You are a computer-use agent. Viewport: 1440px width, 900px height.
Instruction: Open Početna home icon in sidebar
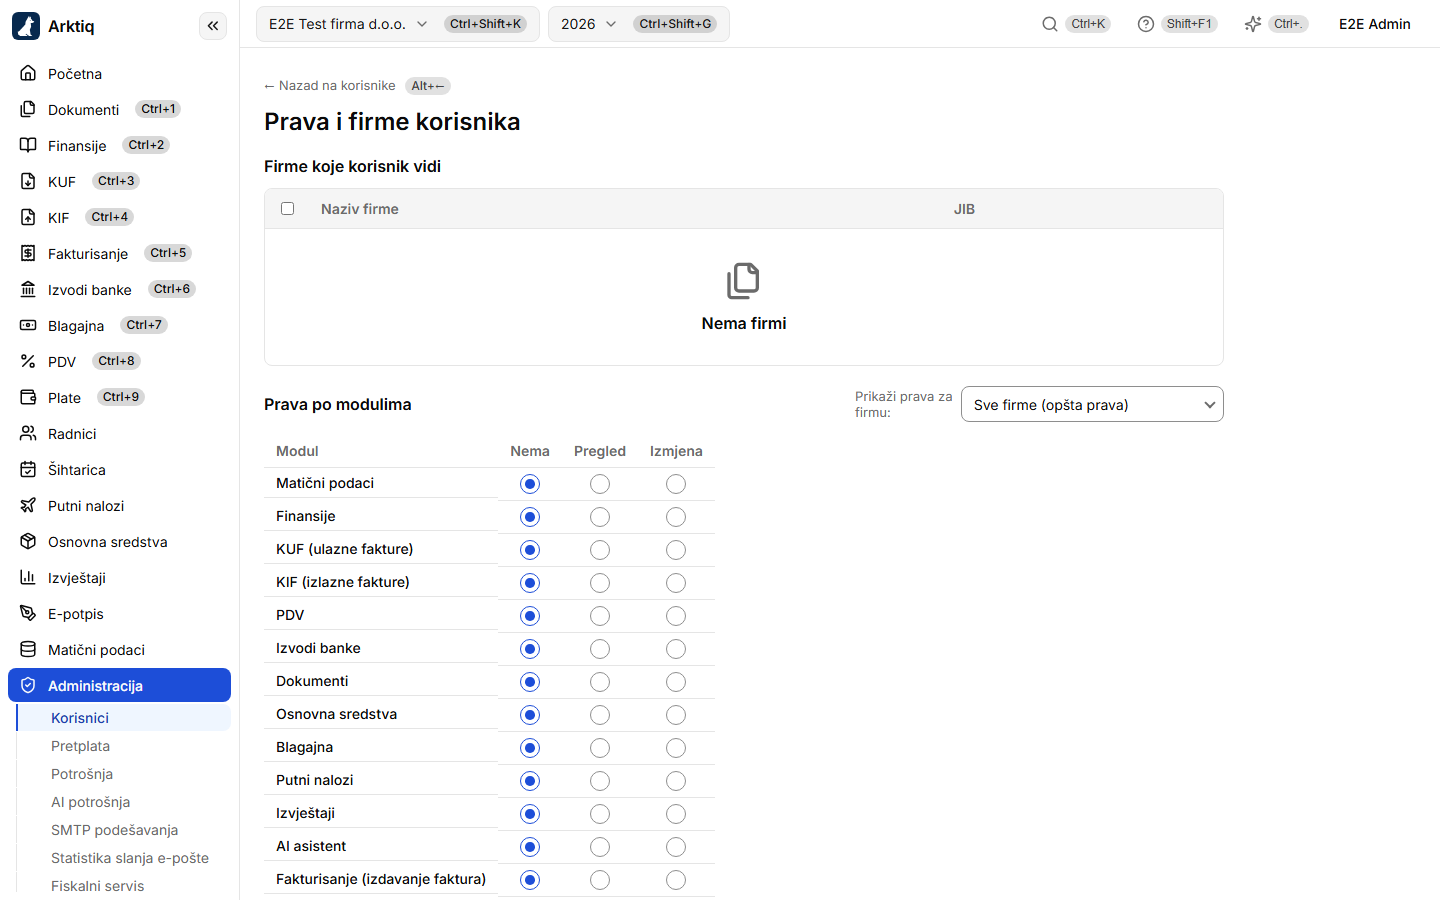pyautogui.click(x=28, y=73)
